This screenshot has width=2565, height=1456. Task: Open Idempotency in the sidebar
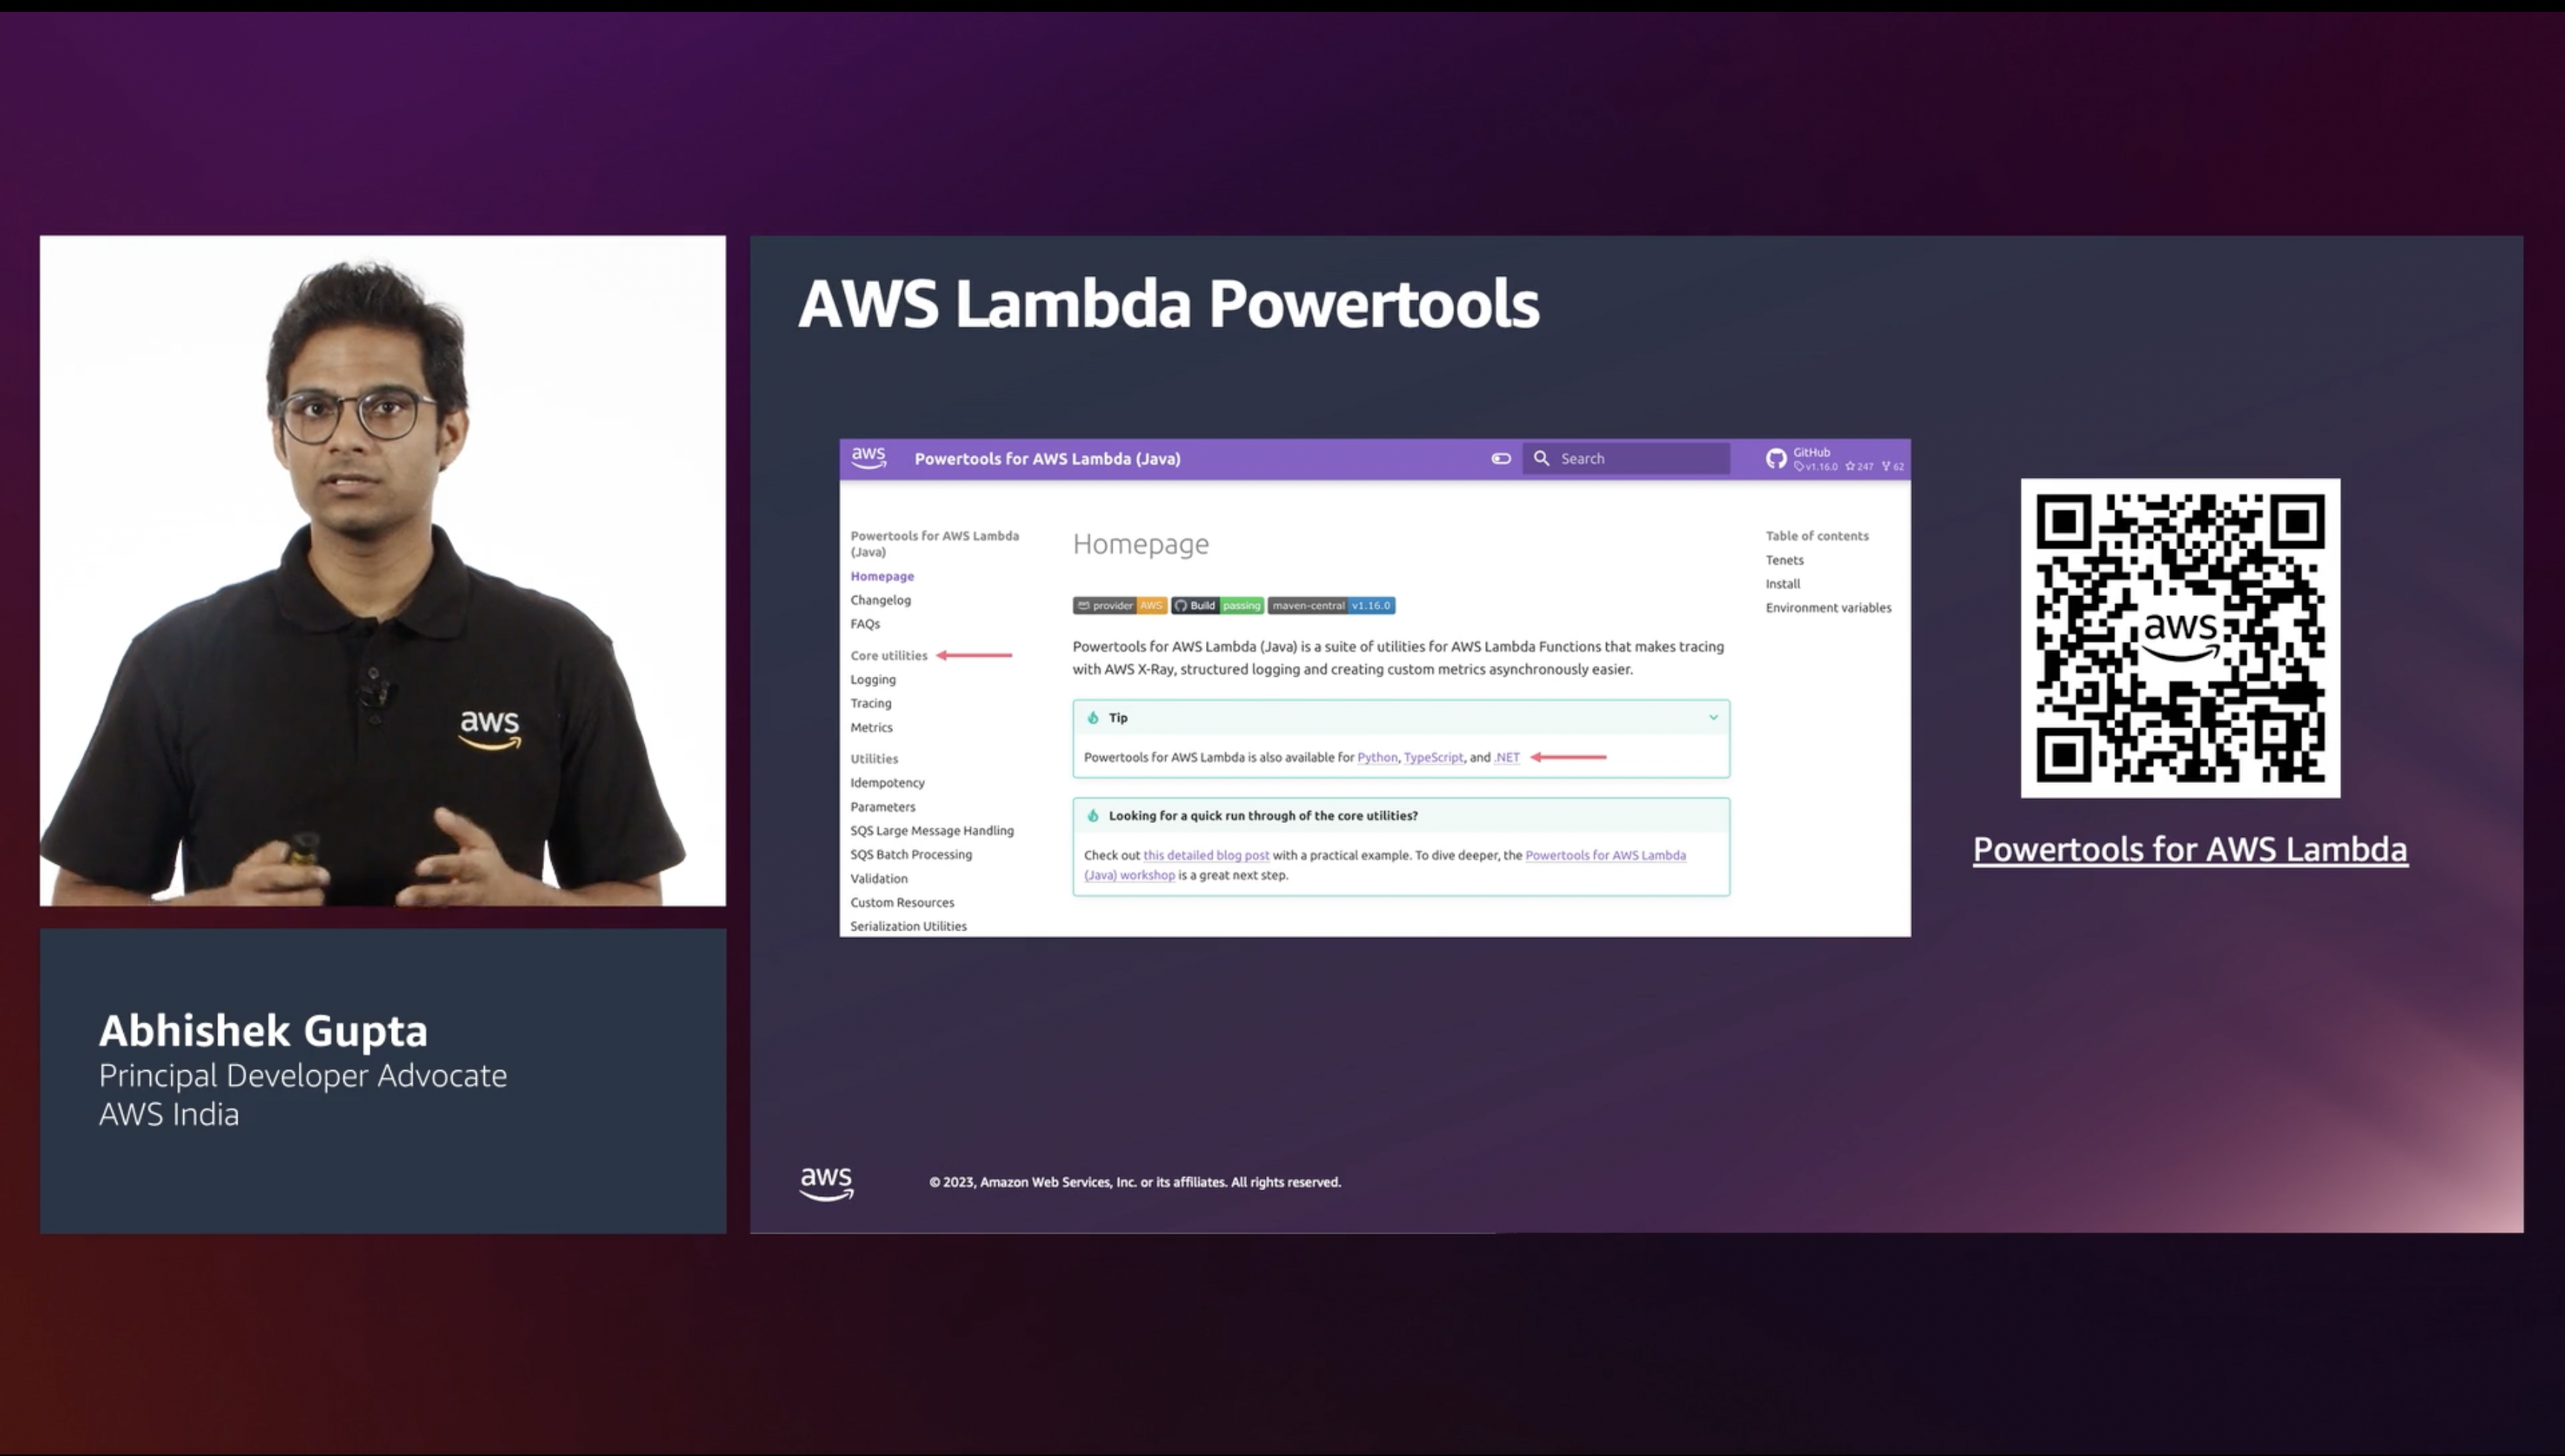click(887, 782)
